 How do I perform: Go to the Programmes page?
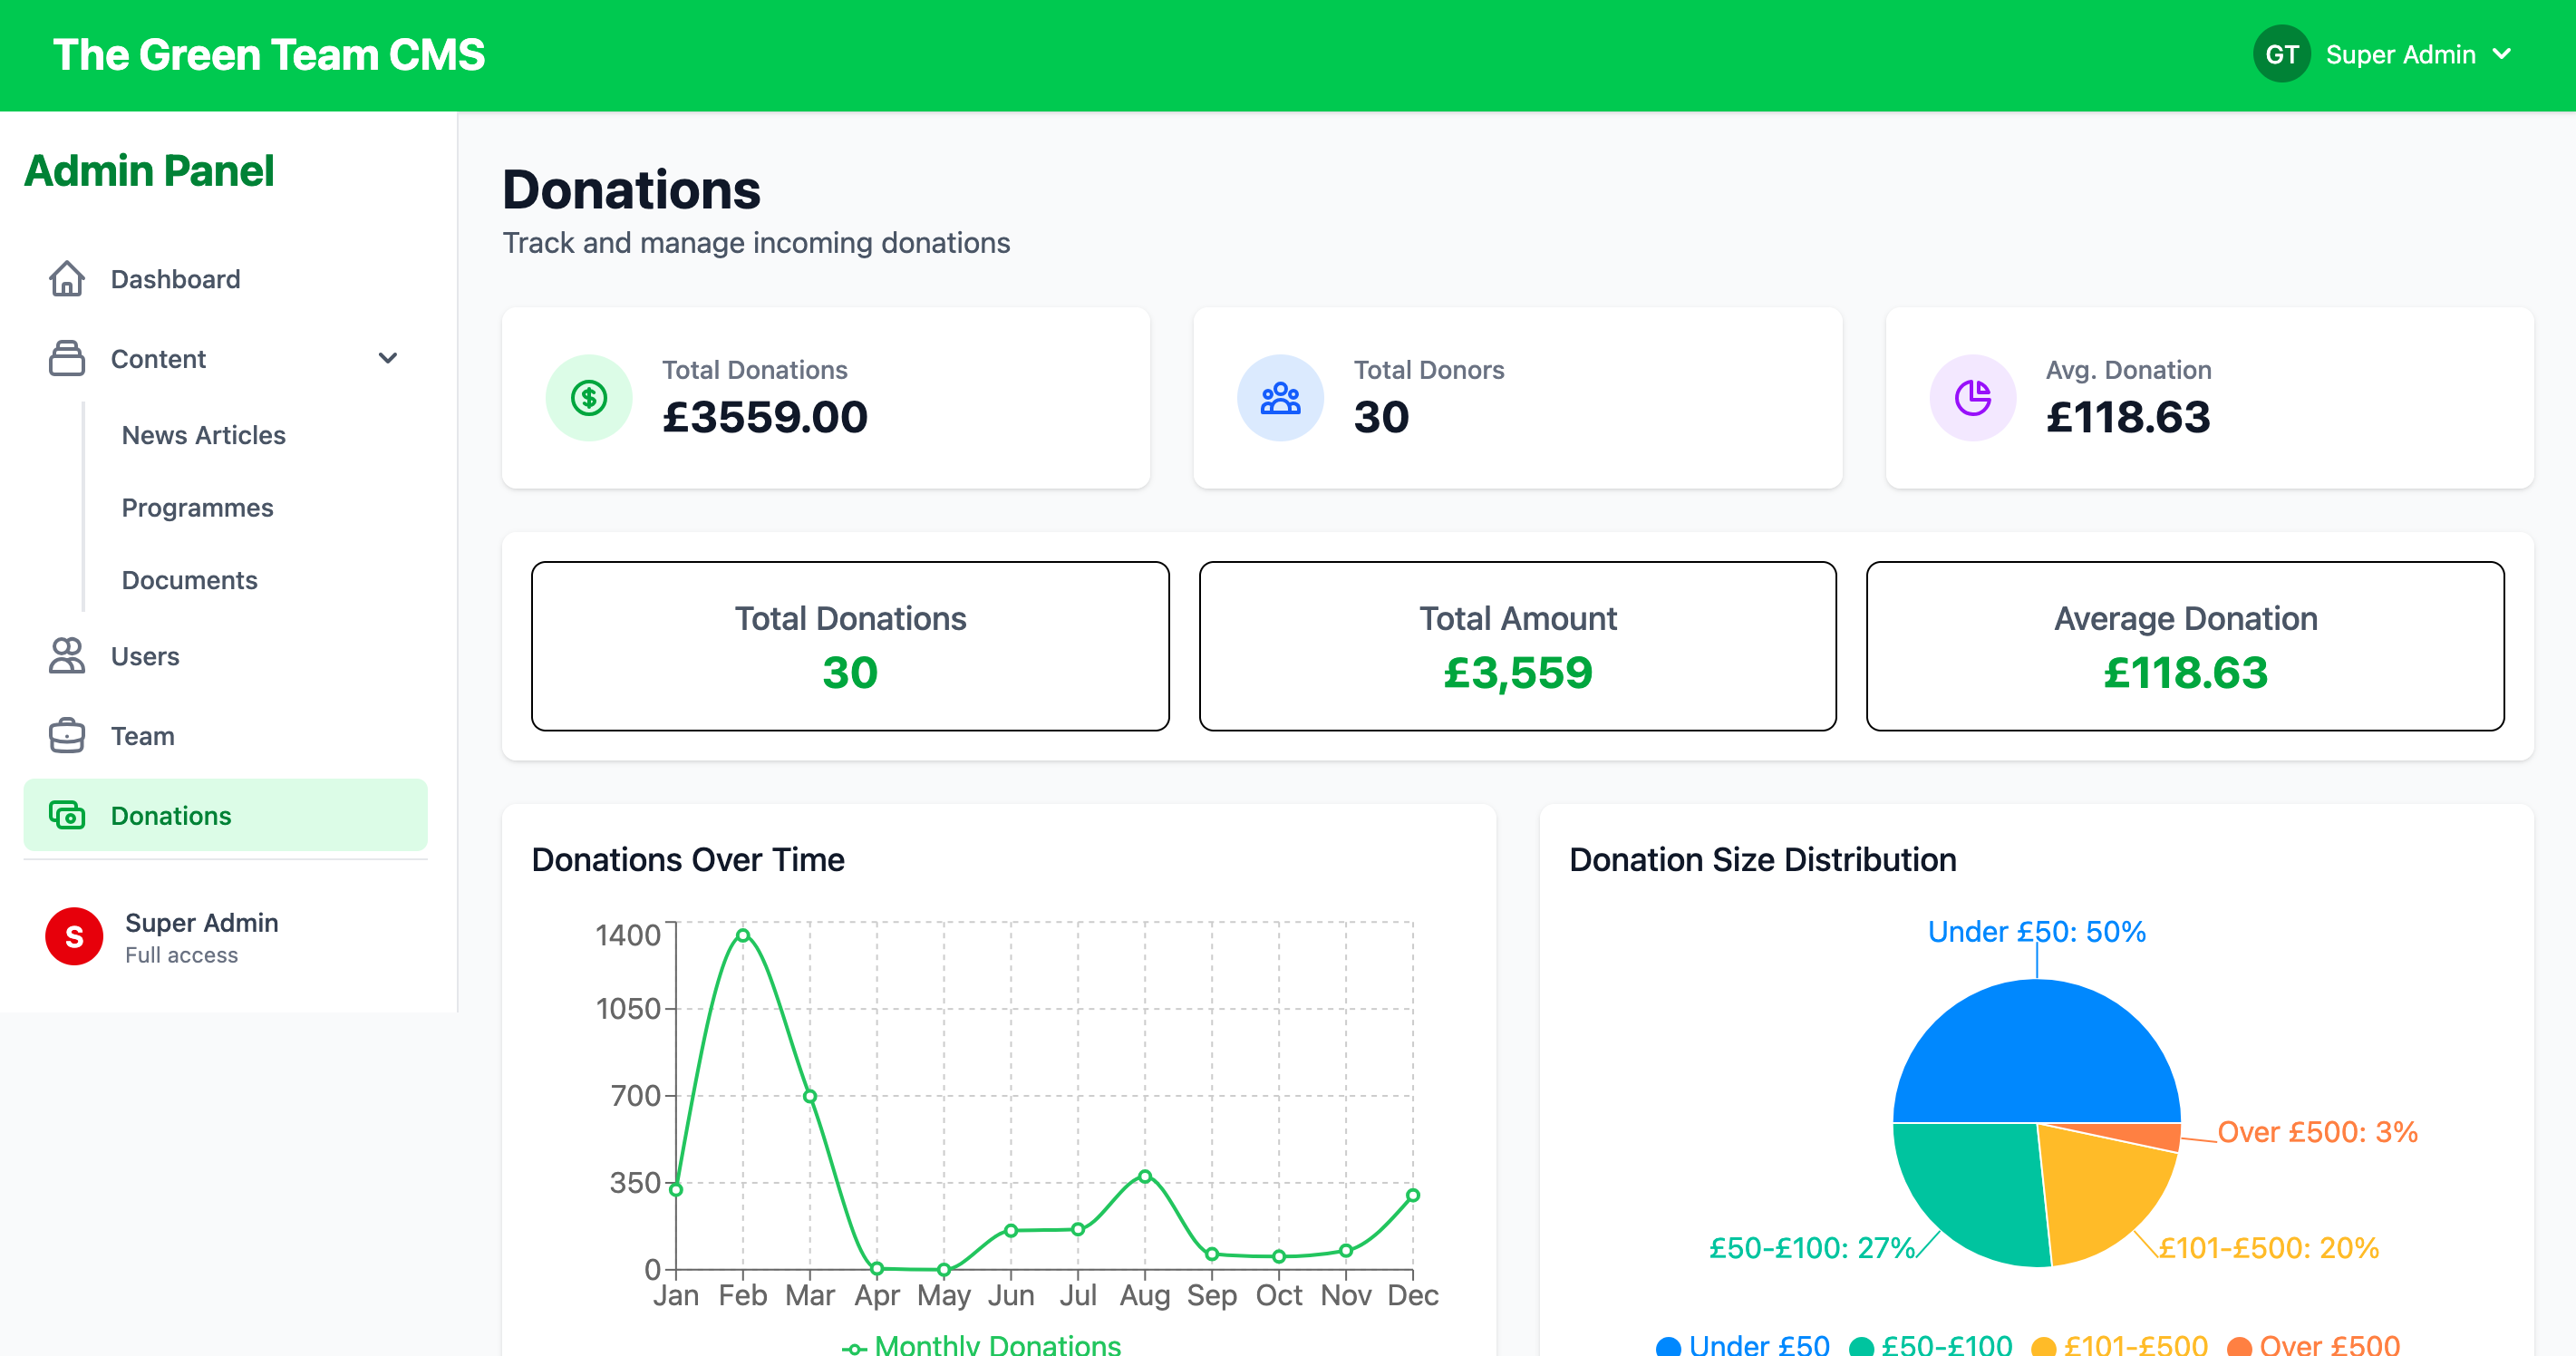(x=197, y=508)
